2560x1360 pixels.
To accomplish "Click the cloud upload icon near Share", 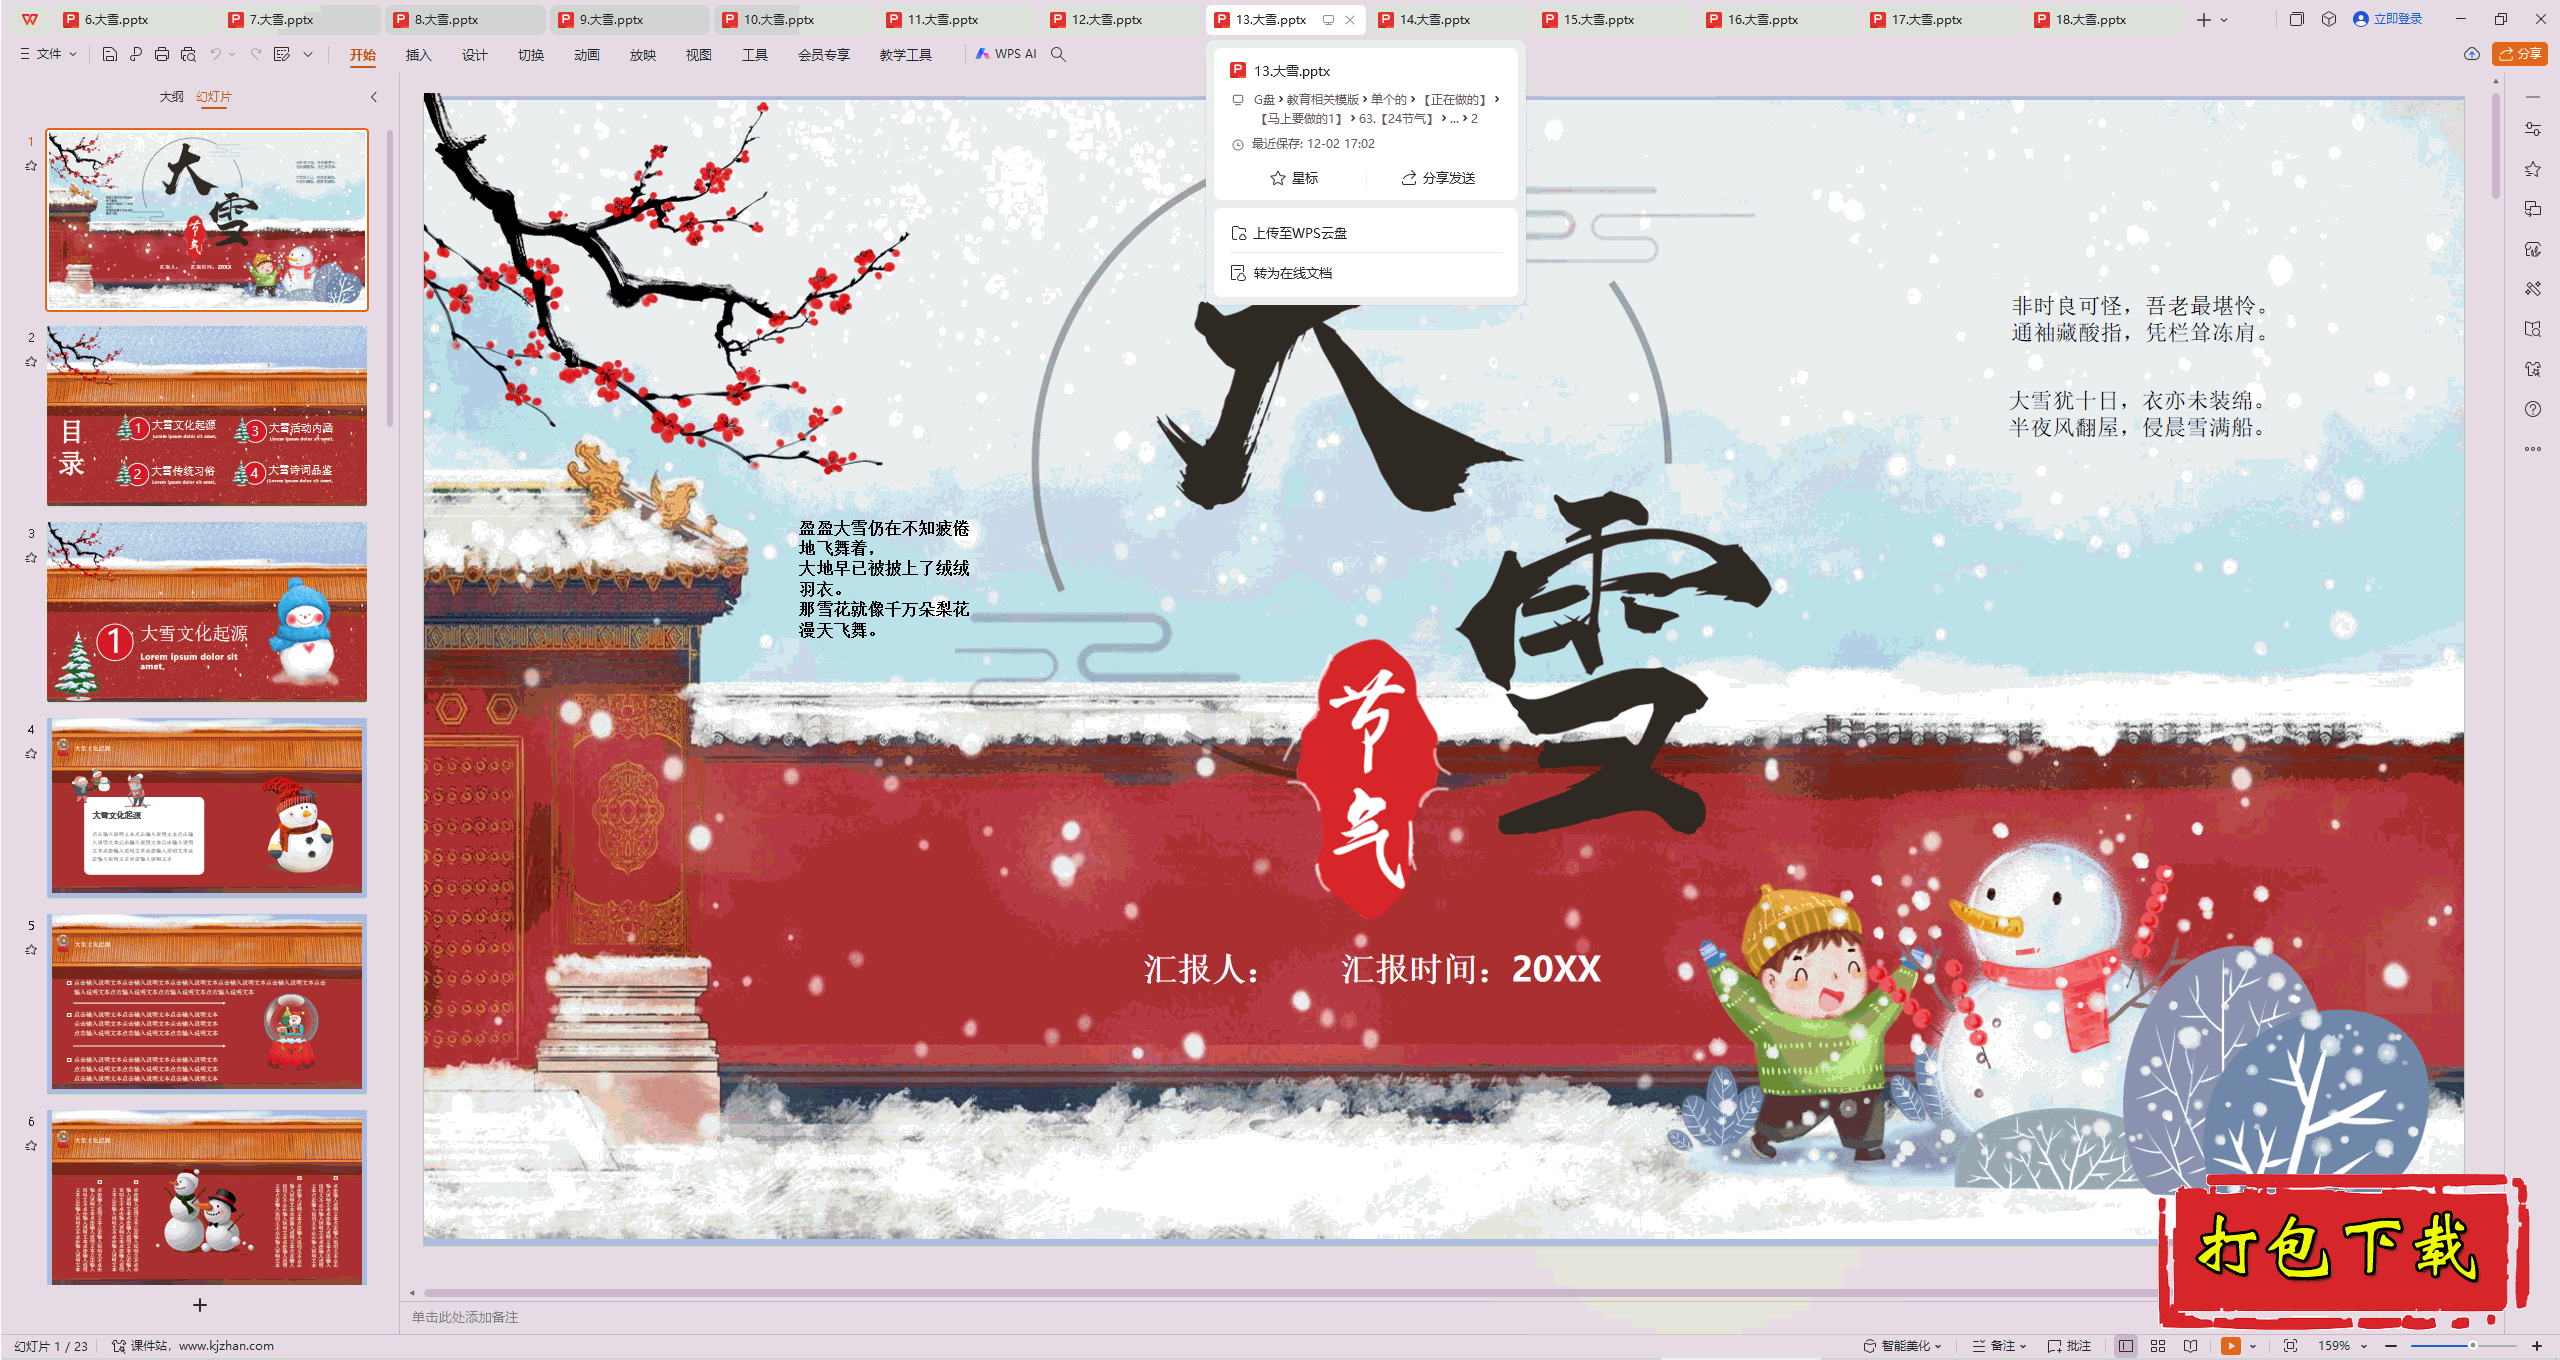I will click(x=2472, y=54).
